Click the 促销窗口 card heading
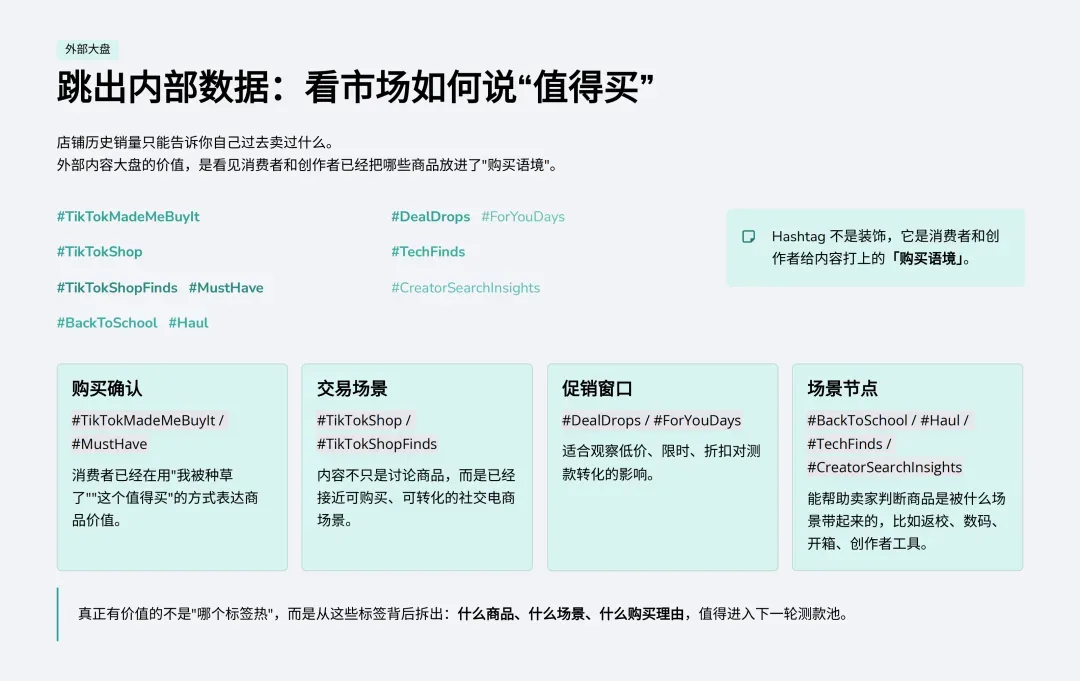The width and height of the screenshot is (1080, 681). click(x=597, y=388)
